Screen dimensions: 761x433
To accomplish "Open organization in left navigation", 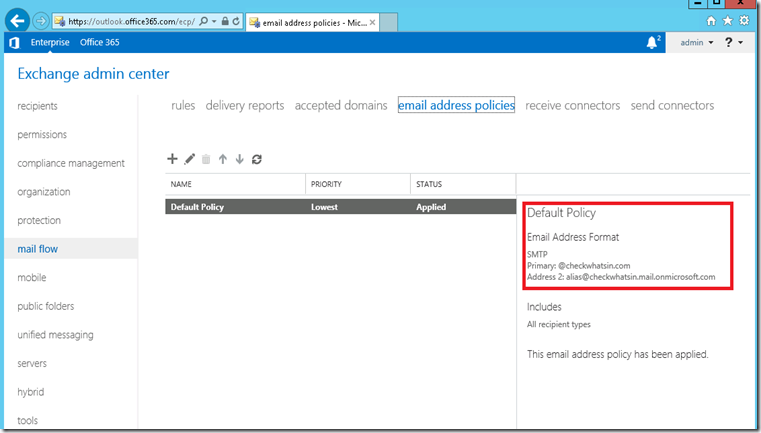I will (x=44, y=192).
